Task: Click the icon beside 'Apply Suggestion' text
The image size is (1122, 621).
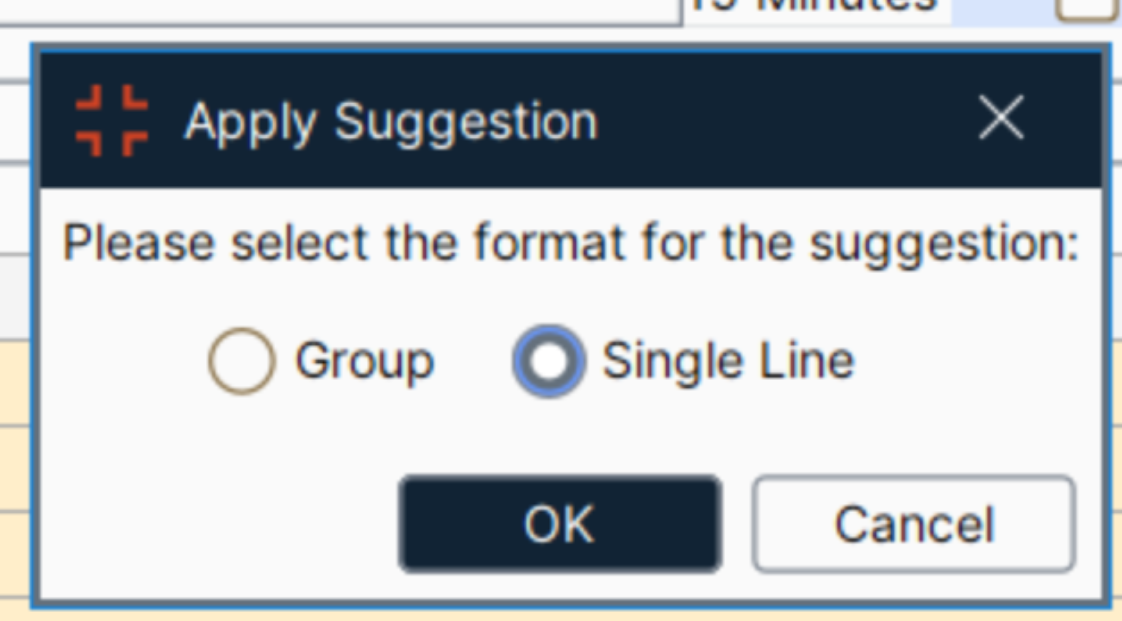Action: [113, 119]
